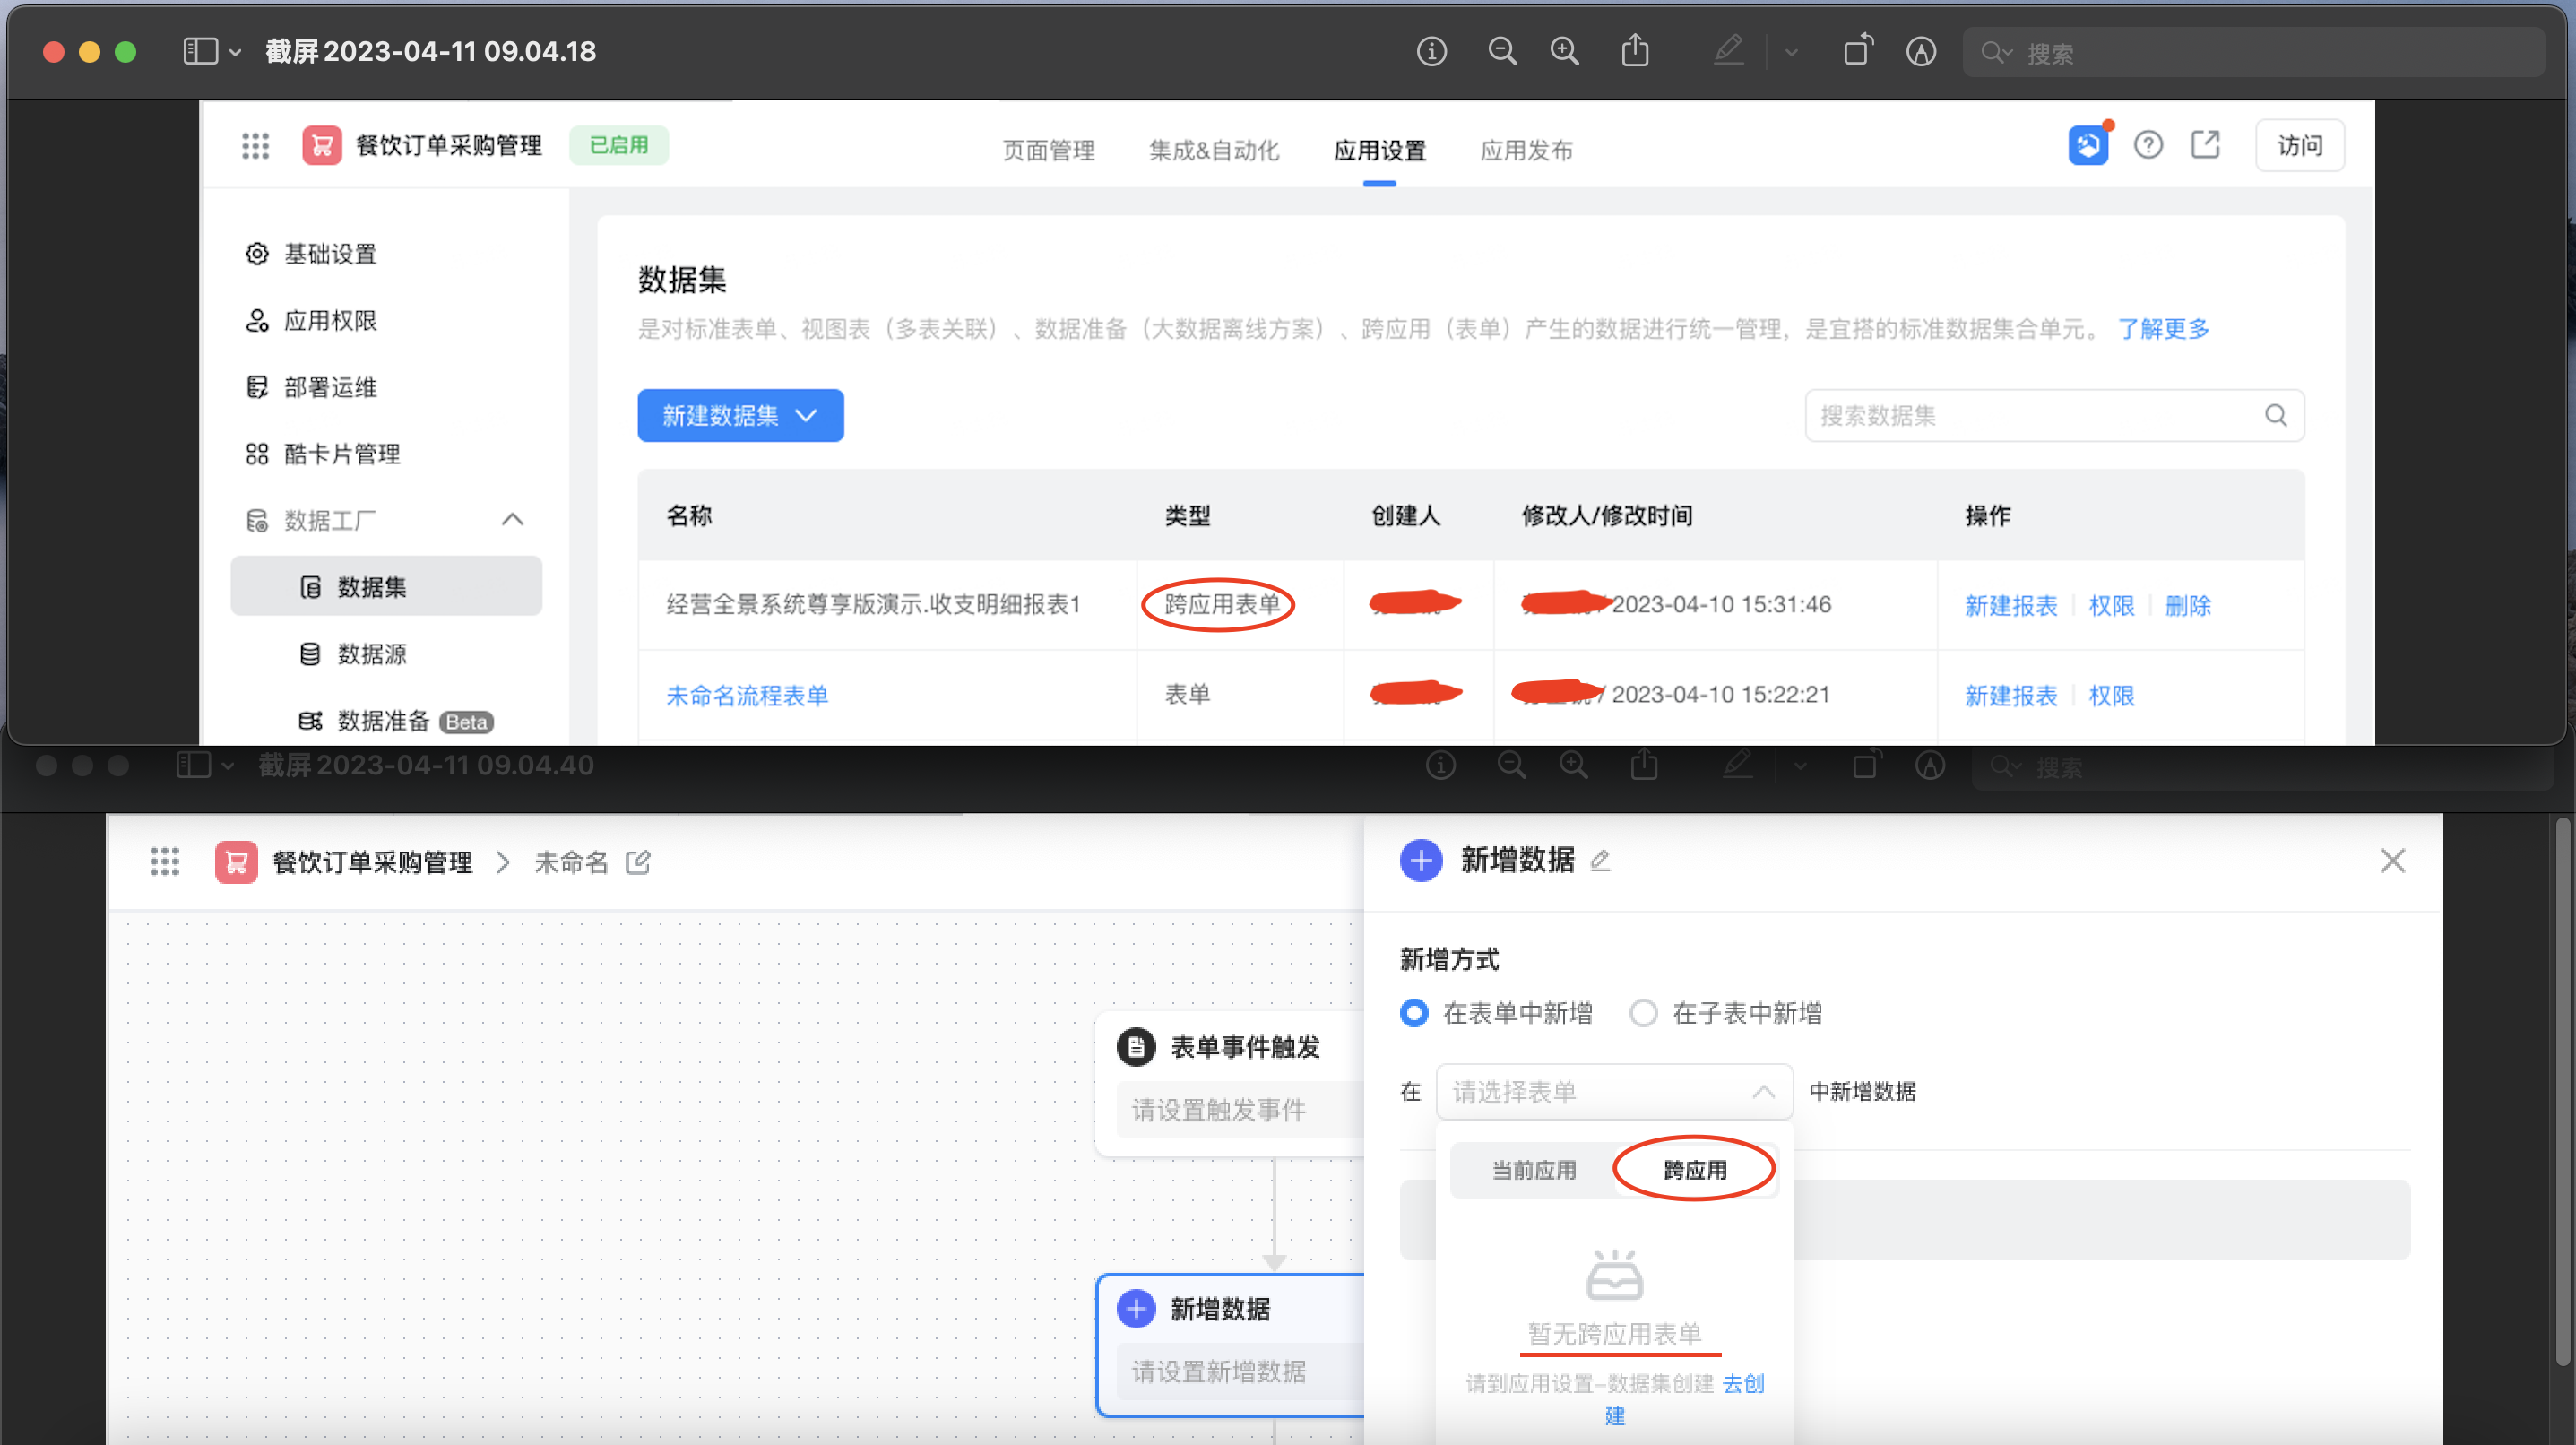Click the 请设置新增数据 placeholder
The image size is (2576, 1445).
click(1218, 1371)
